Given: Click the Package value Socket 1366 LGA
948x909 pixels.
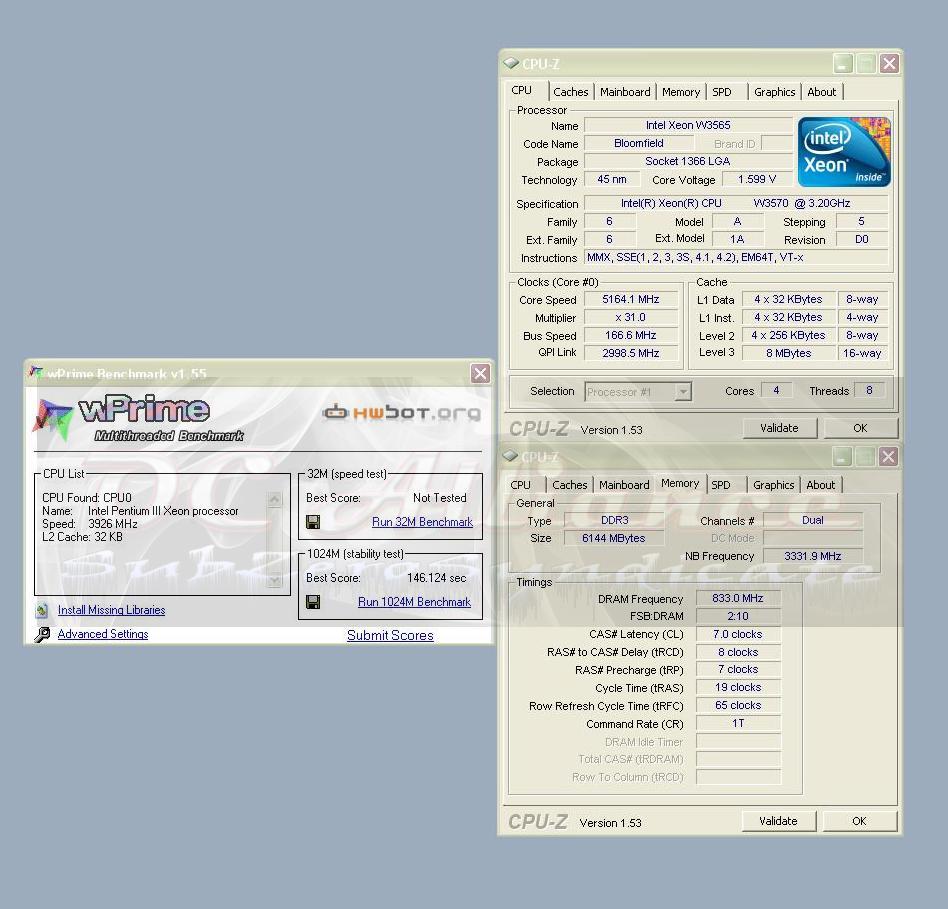Looking at the screenshot, I should [688, 161].
